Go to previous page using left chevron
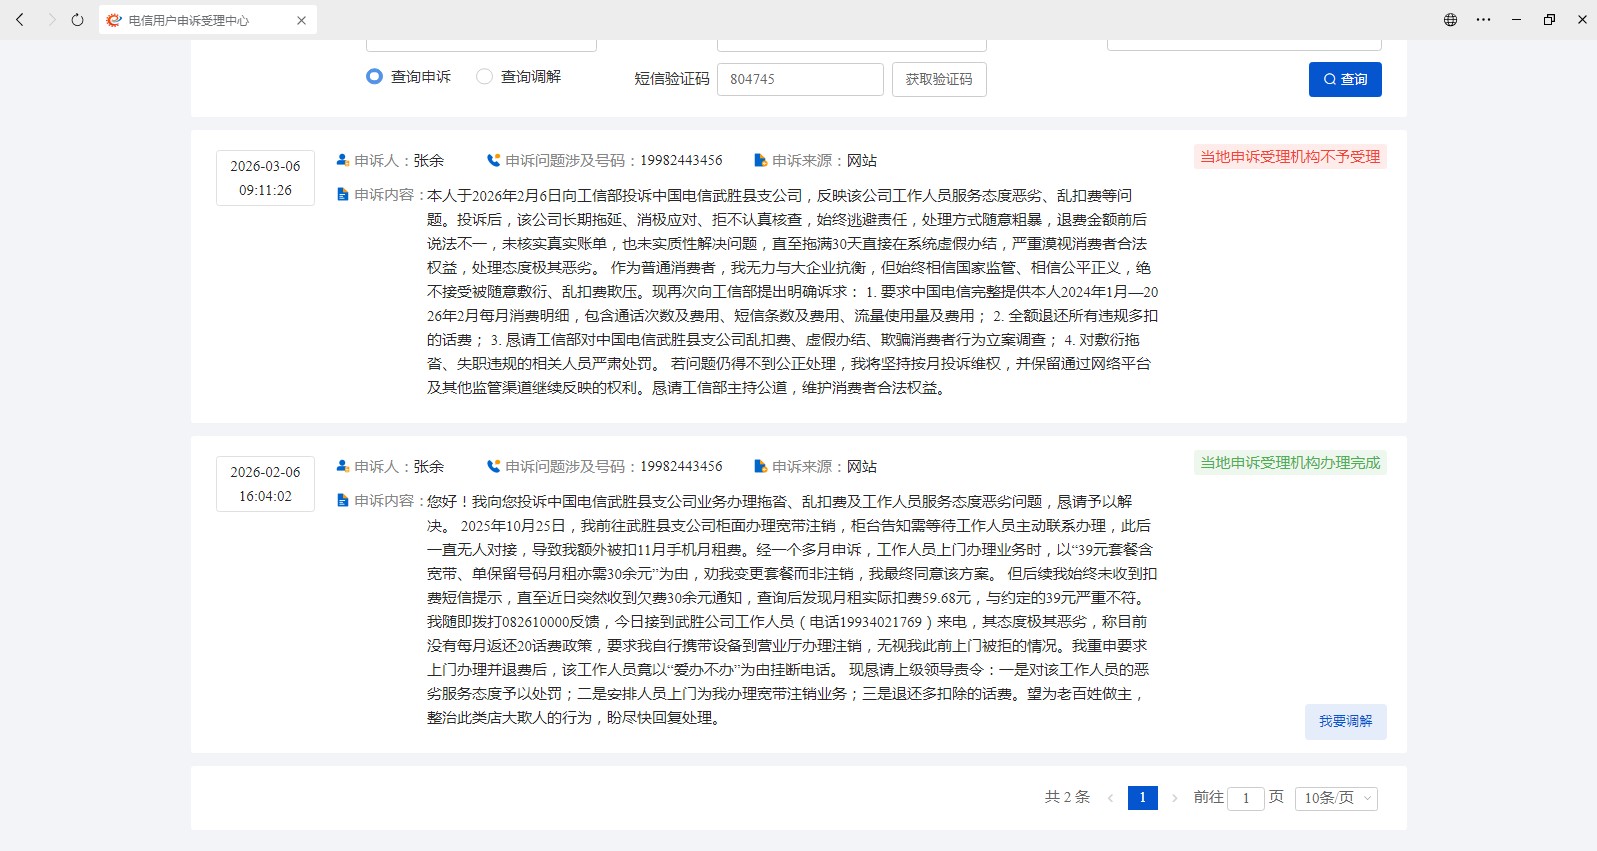Screen dimensions: 1597x851 tap(1110, 798)
